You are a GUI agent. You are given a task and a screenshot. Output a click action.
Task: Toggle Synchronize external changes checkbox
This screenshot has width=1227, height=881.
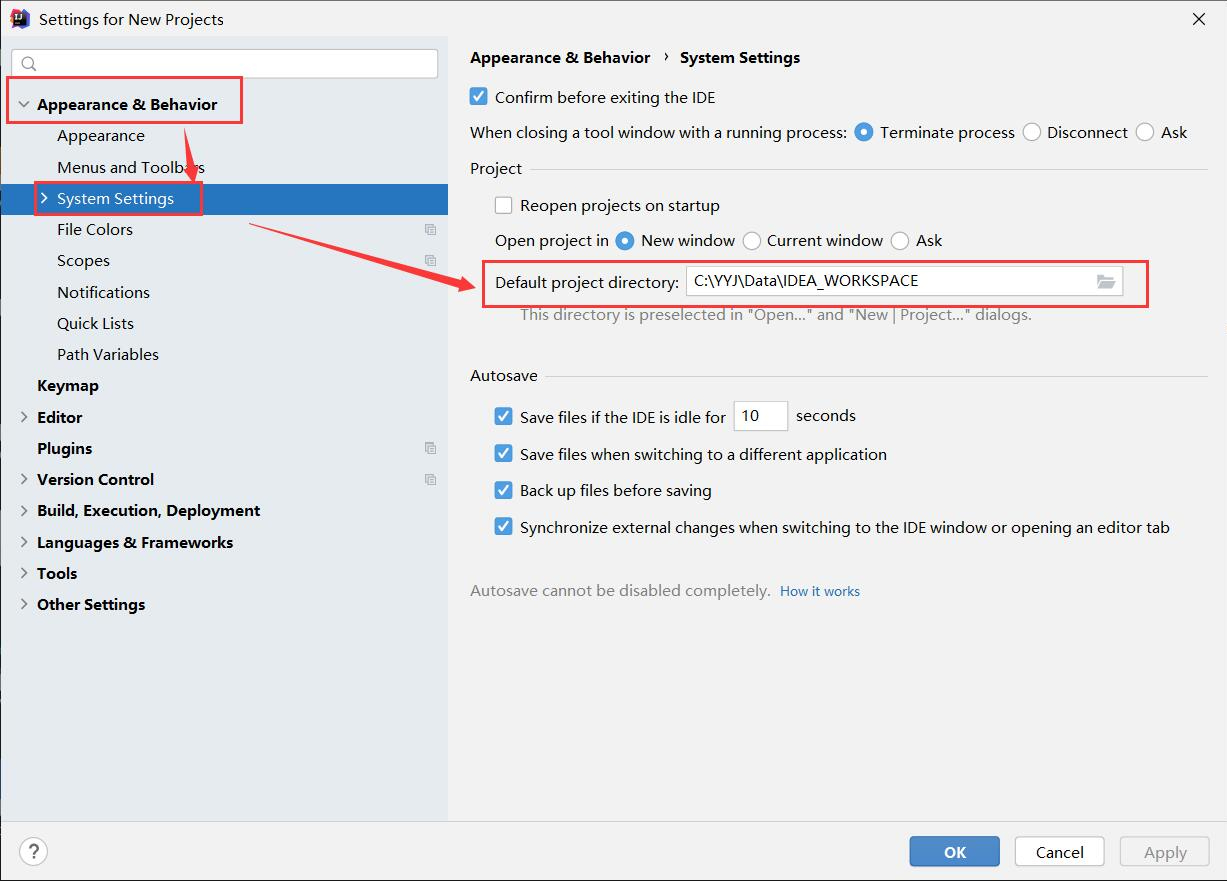click(504, 527)
